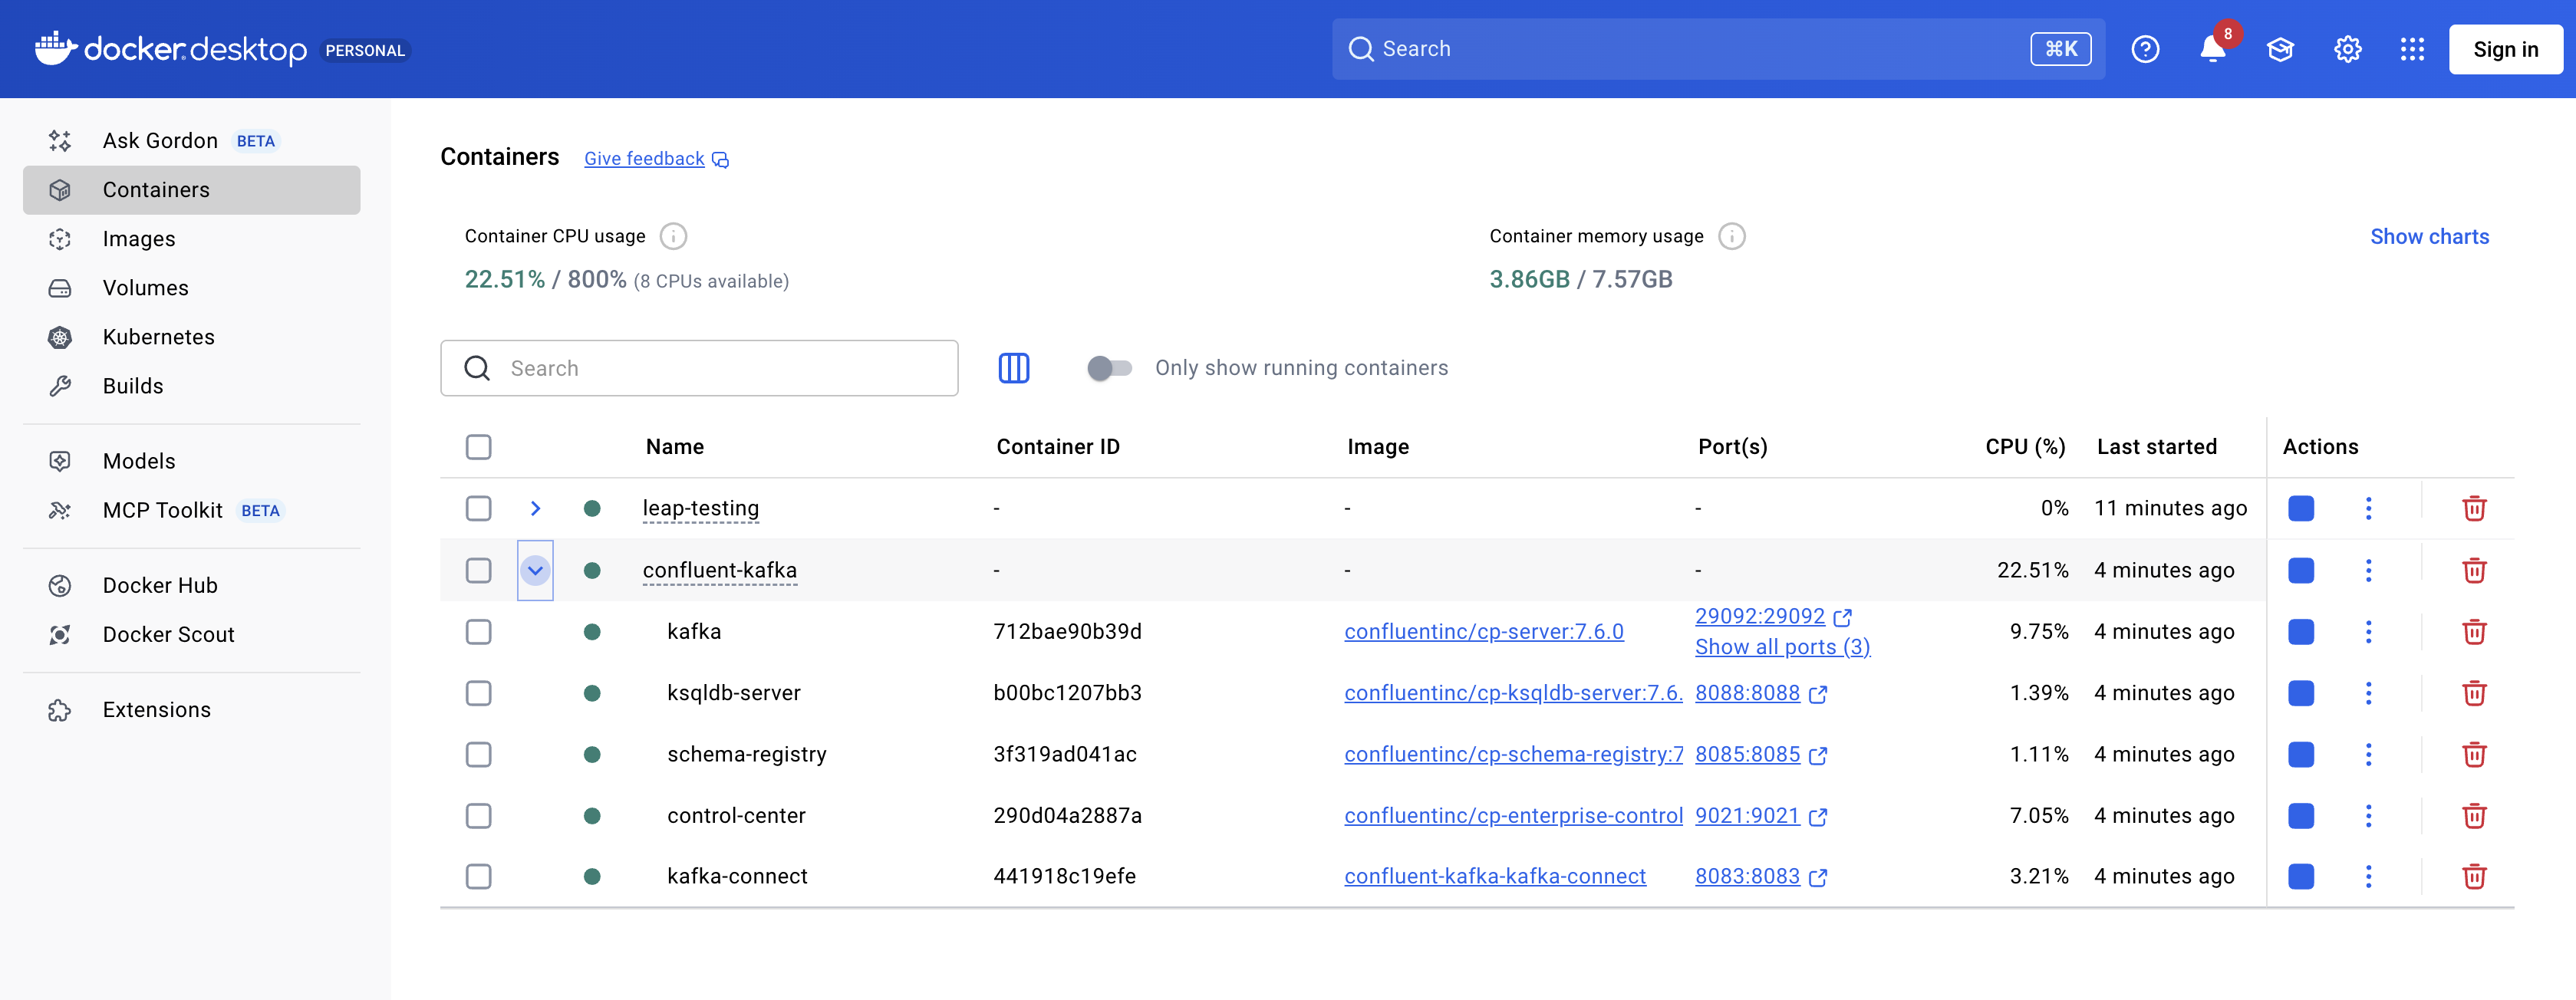Screen dimensions: 2576x1000
Task: Check the select-all header checkbox
Action: 478,447
